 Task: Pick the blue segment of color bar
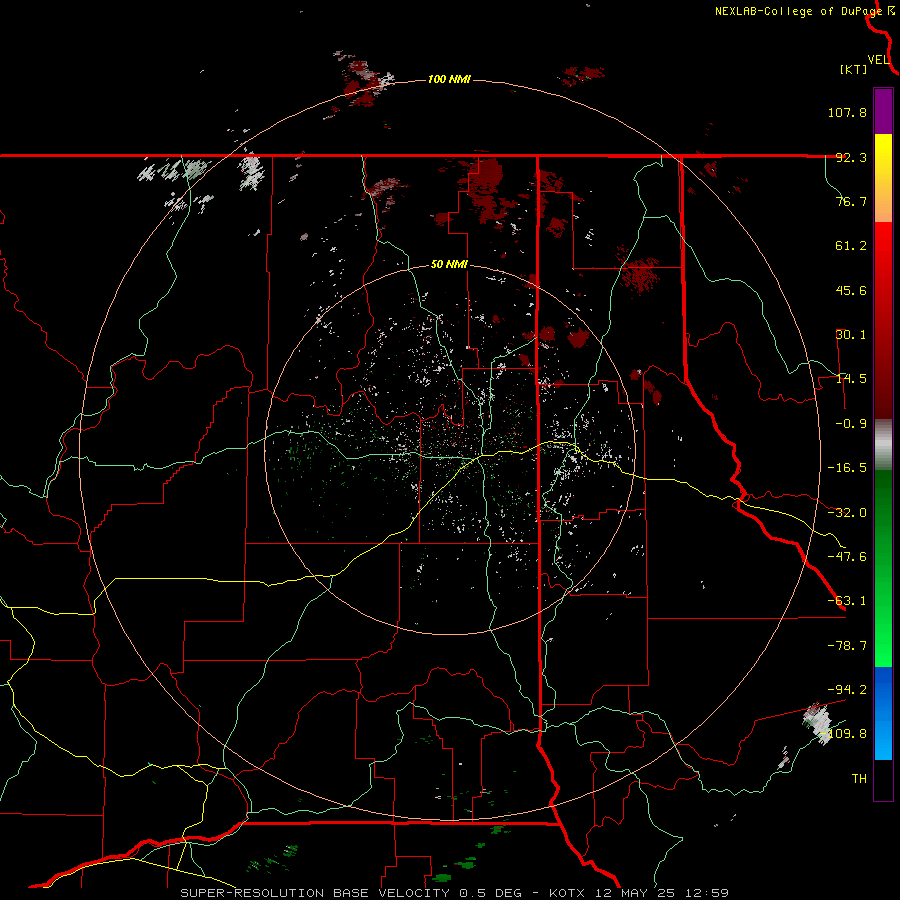(883, 713)
